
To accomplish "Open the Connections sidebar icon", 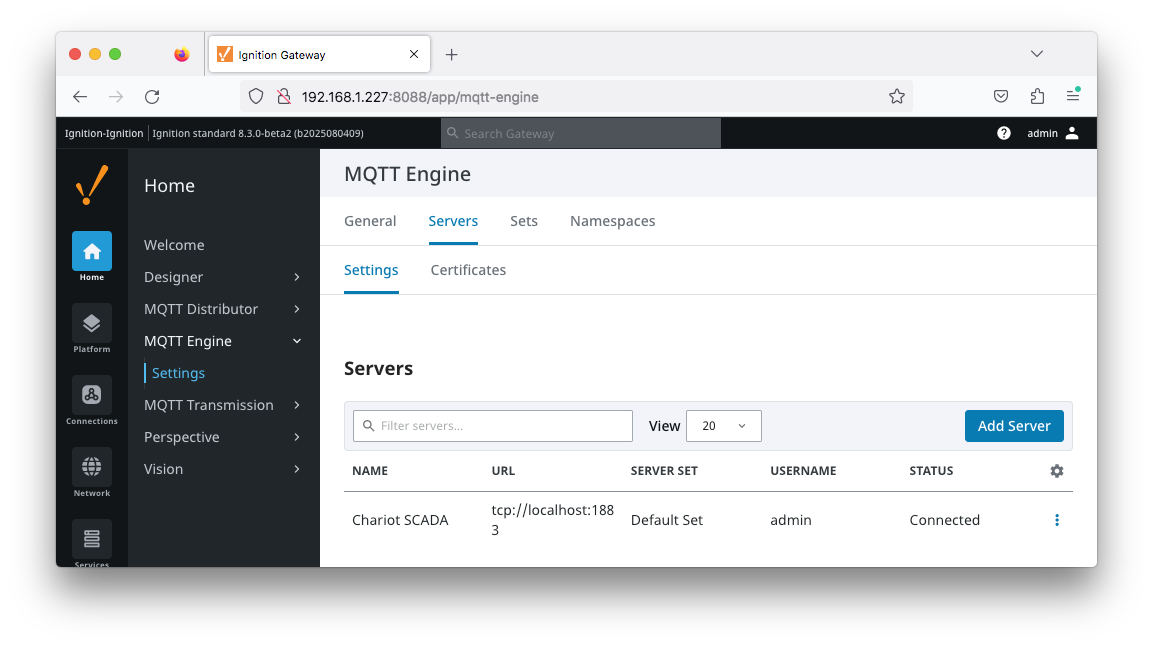I will point(91,396).
